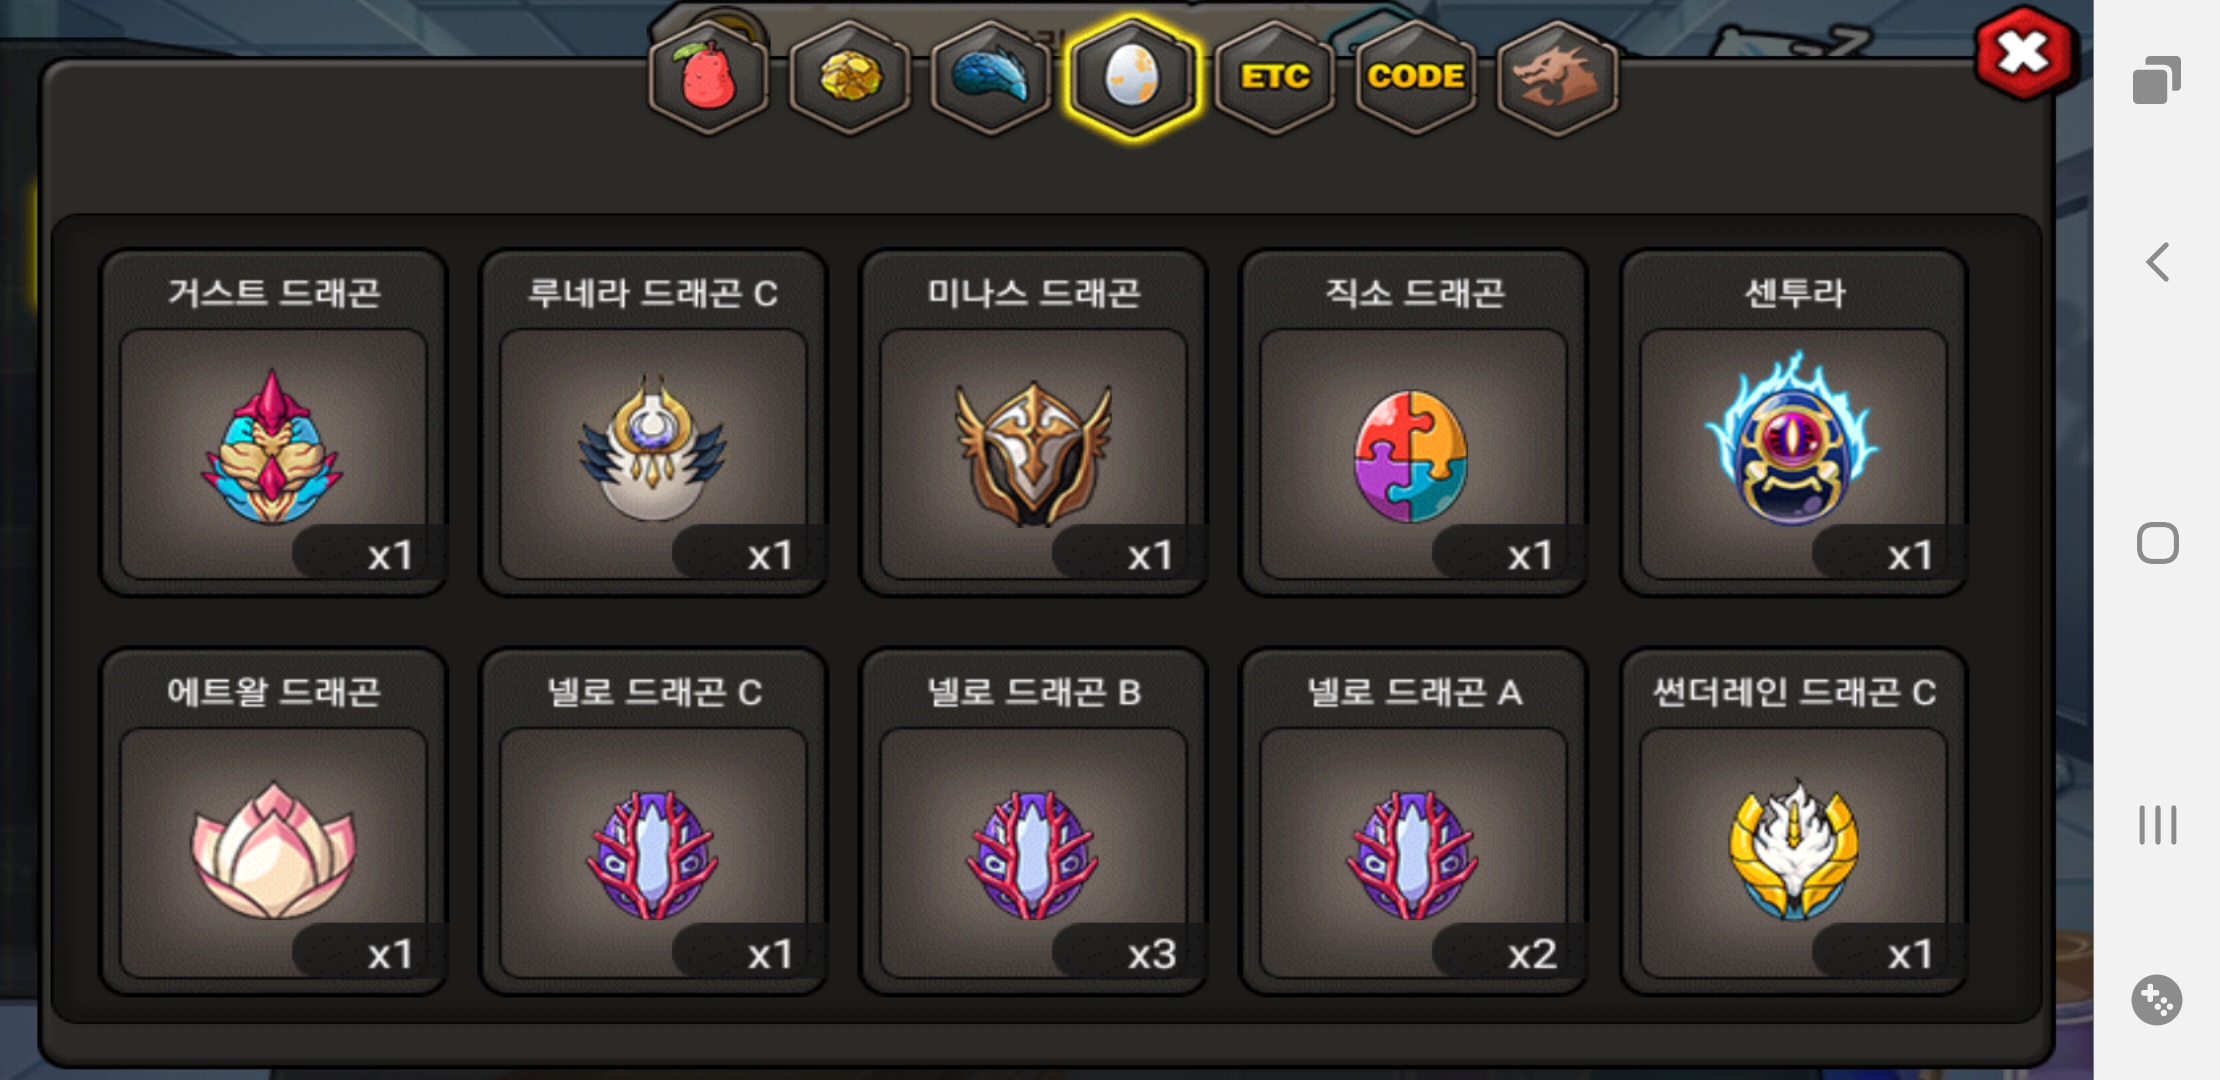Select the 넬로 드래곤 C egg
2220x1080 pixels.
coord(653,822)
